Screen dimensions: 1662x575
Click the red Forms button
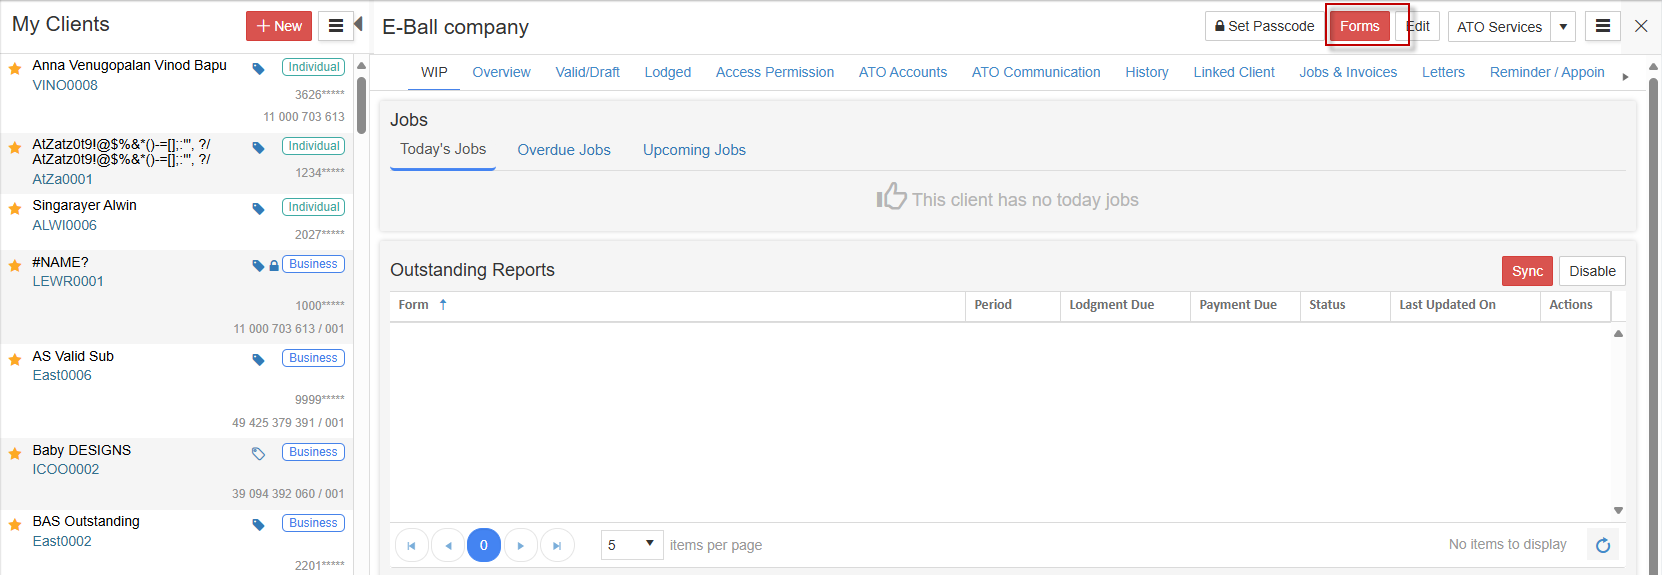1359,26
